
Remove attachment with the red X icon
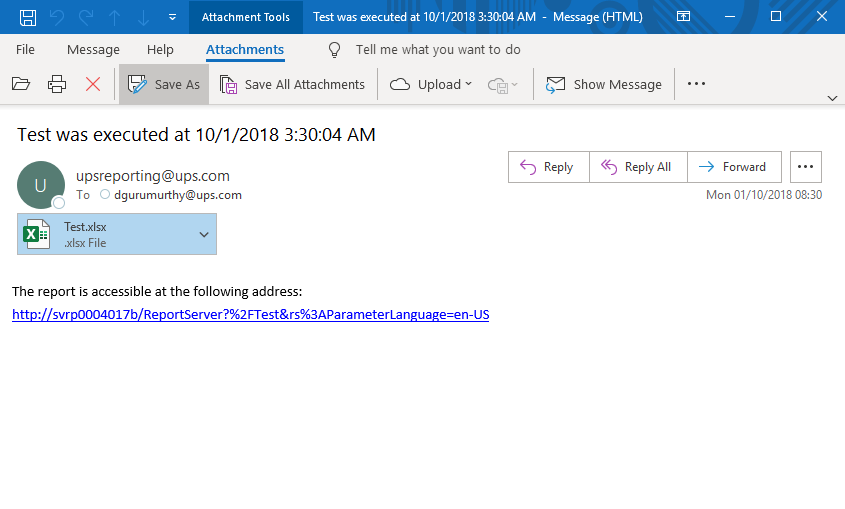(x=93, y=84)
